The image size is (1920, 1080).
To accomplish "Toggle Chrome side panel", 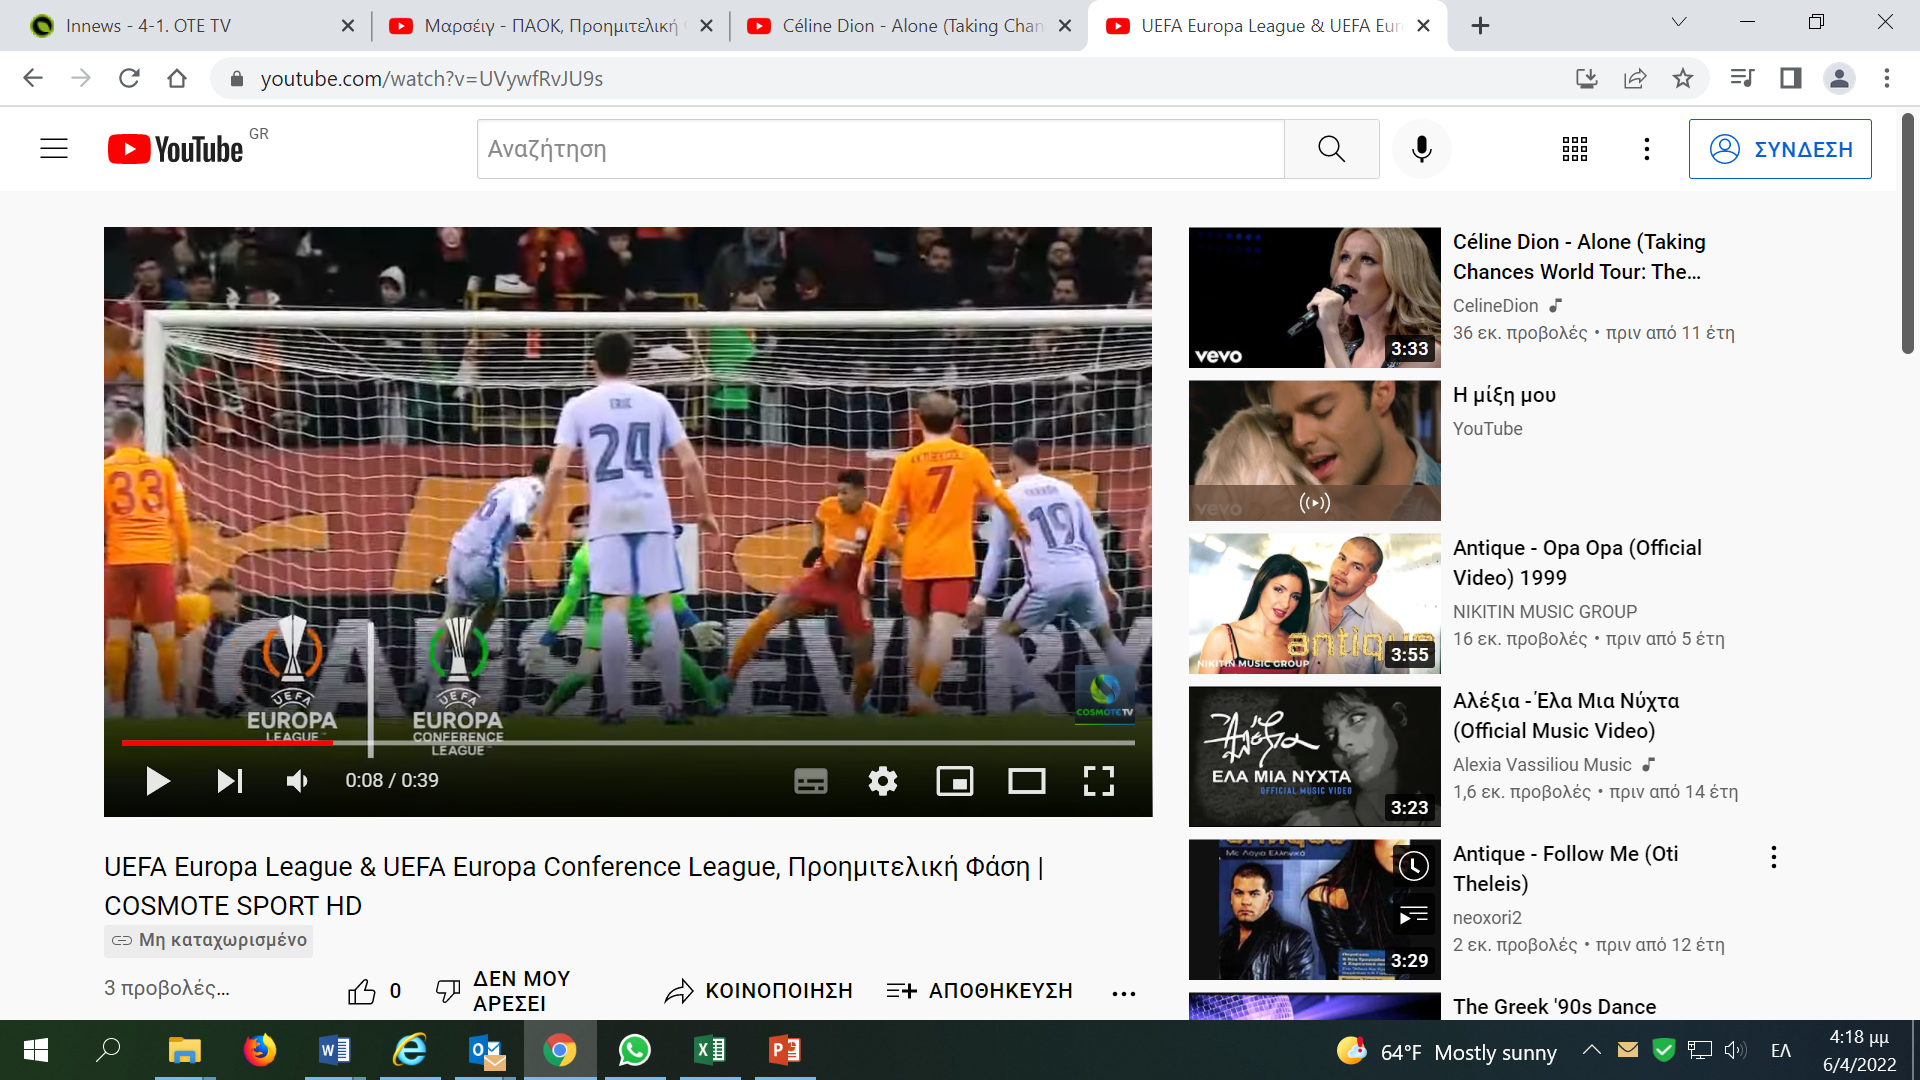I will tap(1791, 78).
